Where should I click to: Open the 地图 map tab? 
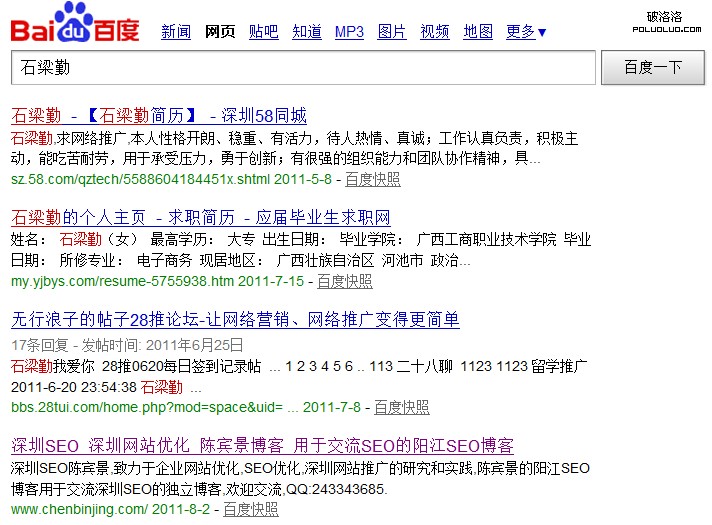[x=478, y=32]
